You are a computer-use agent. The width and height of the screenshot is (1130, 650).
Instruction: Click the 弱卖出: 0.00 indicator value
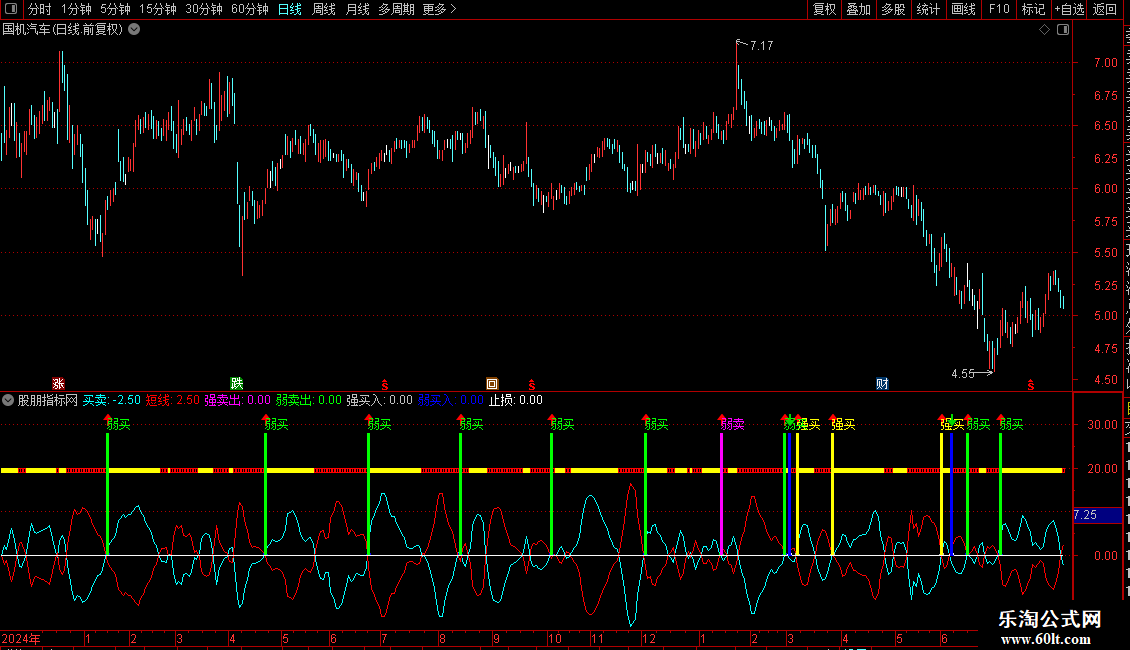[x=308, y=400]
